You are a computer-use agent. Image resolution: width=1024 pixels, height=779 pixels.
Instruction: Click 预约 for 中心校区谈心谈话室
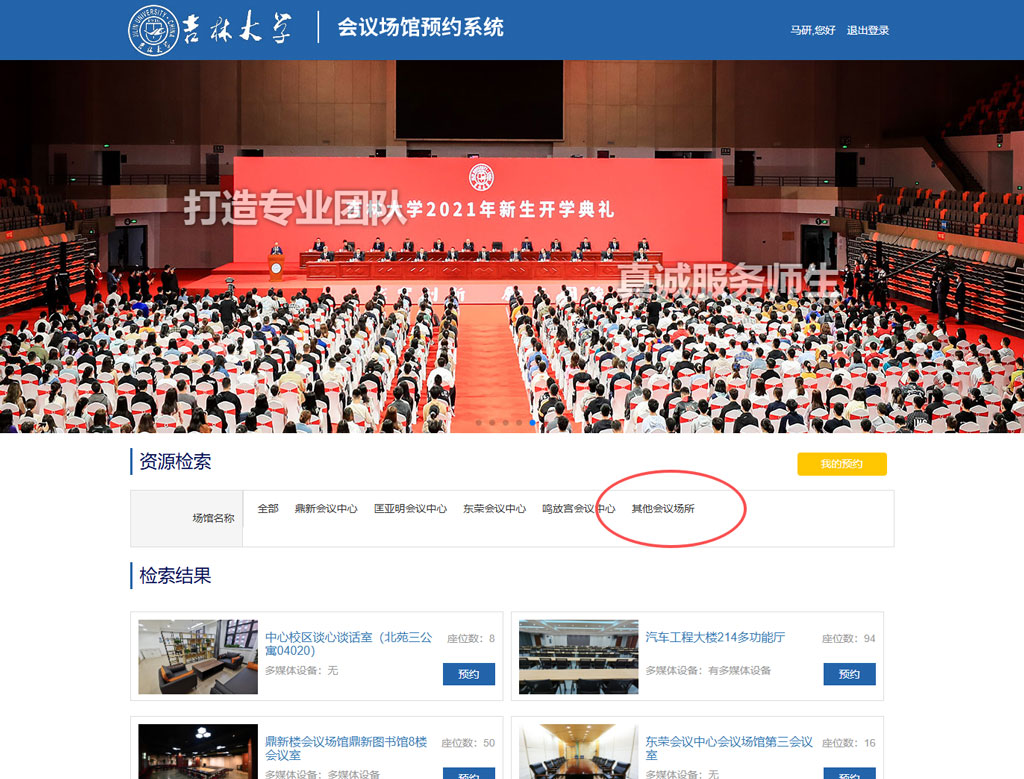click(x=469, y=674)
